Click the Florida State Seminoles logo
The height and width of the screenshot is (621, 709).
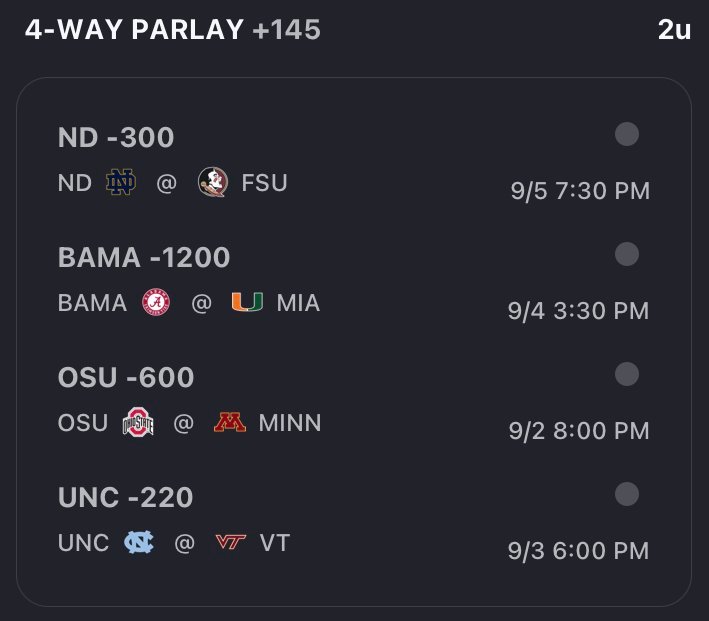[213, 182]
